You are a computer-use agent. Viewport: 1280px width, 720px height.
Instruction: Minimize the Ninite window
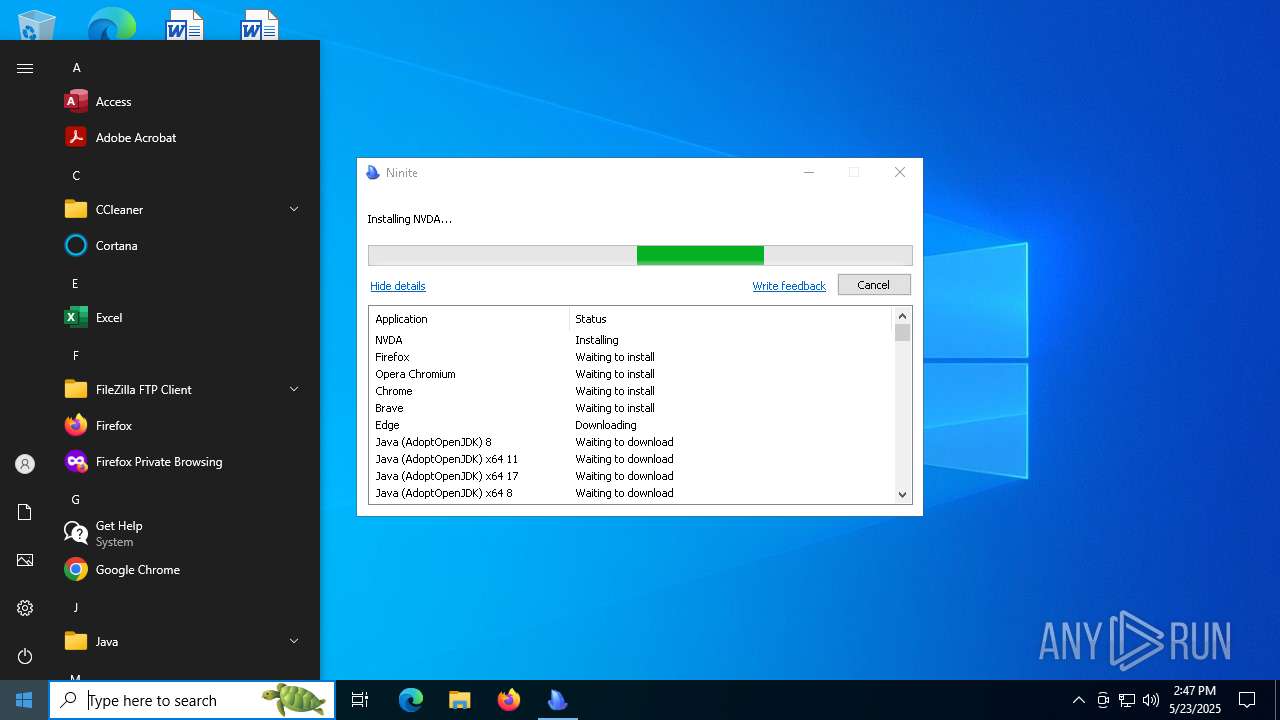809,172
